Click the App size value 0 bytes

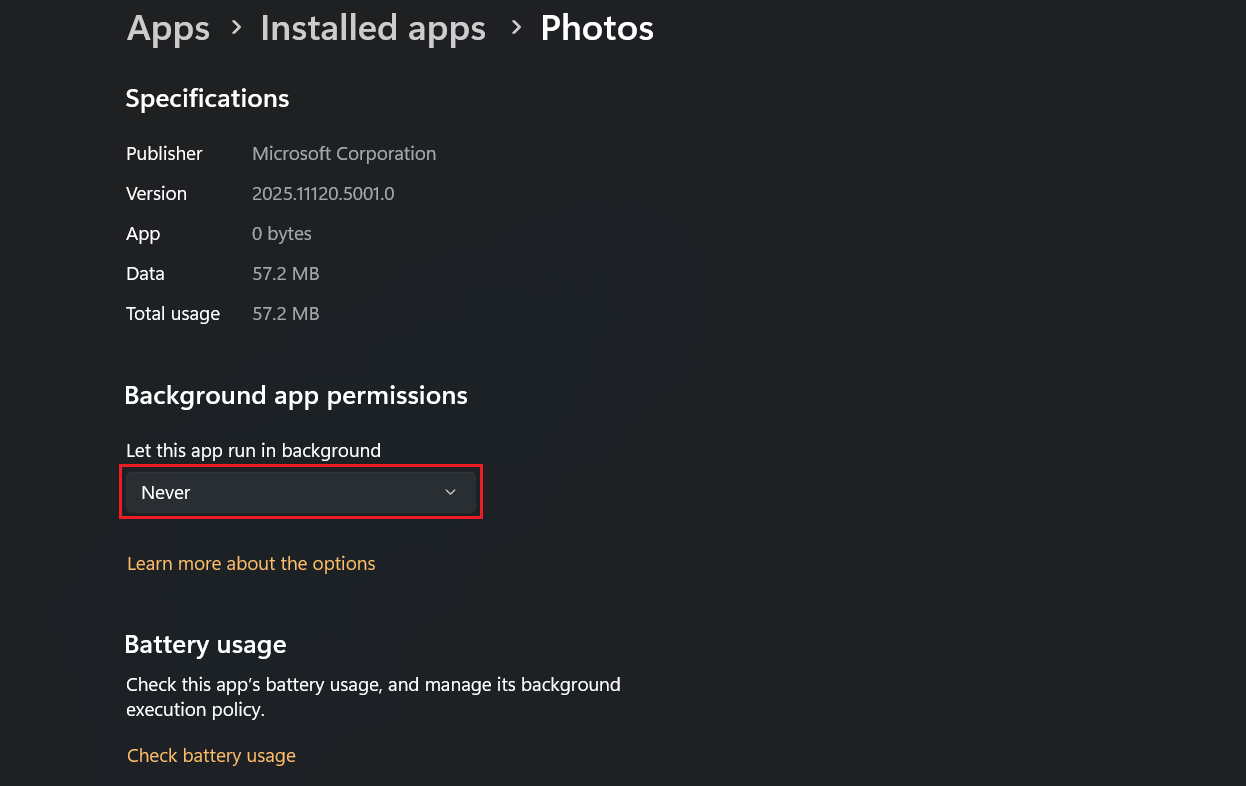point(282,234)
